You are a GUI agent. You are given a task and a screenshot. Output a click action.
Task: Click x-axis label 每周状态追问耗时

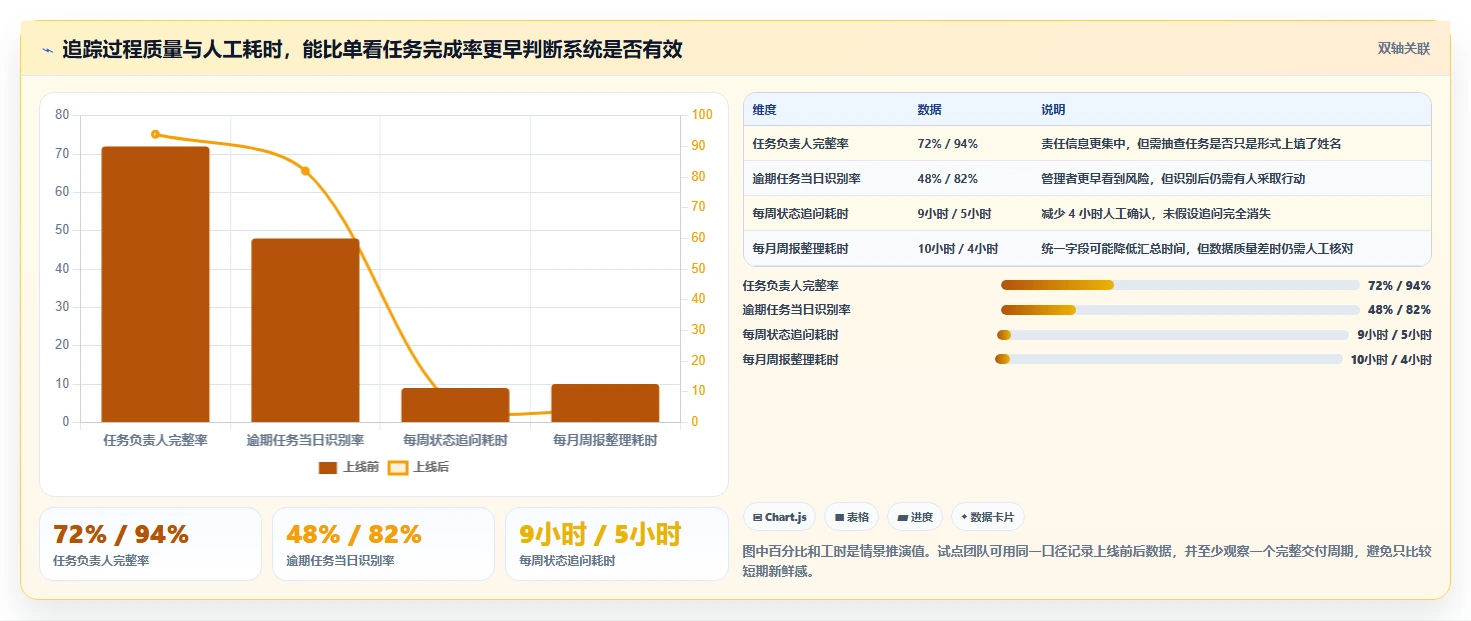(x=455, y=440)
